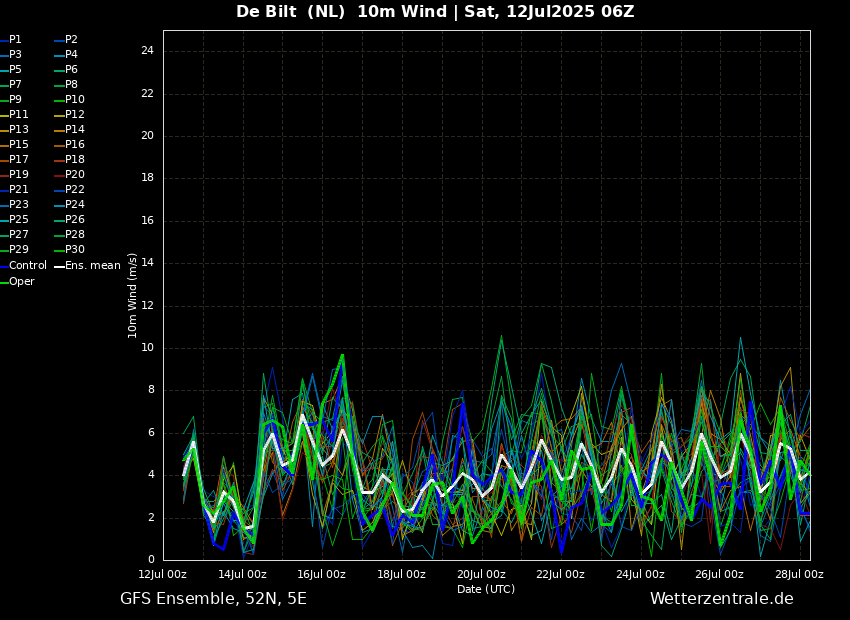Click the P20 legend label

coord(74,175)
